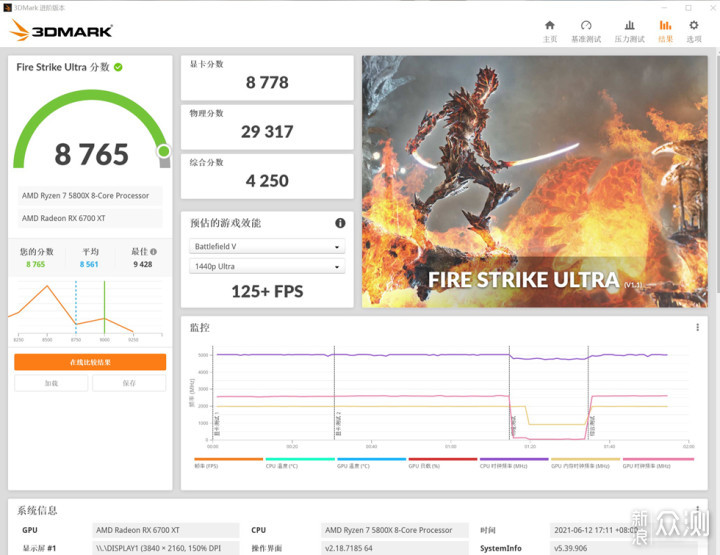Click the 125+ FPS estimate
This screenshot has height=555, width=720.
267,292
